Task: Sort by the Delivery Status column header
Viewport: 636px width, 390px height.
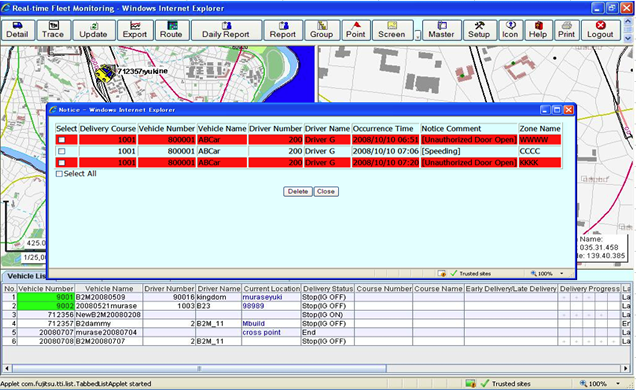Action: tap(328, 289)
